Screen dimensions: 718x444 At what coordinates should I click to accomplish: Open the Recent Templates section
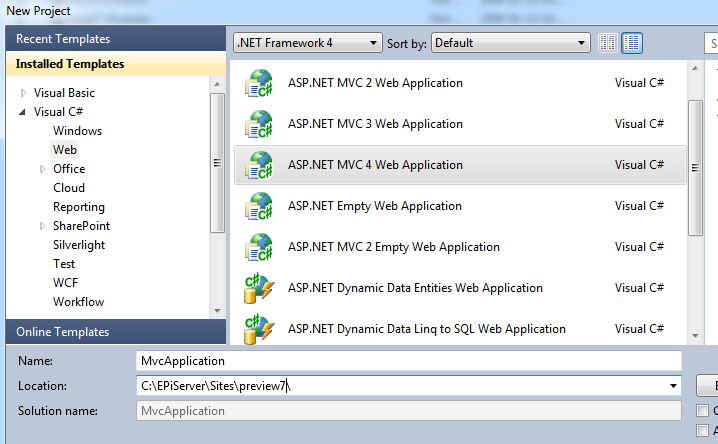pyautogui.click(x=62, y=39)
